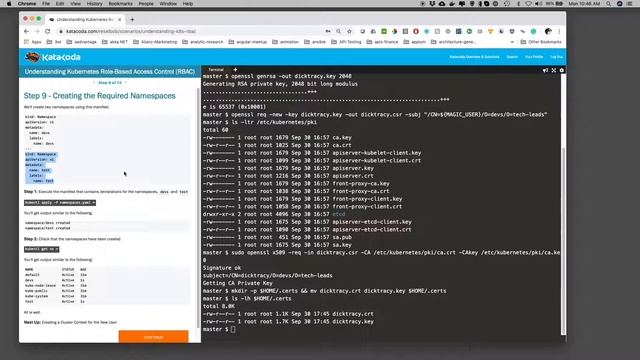Open a new Chrome tab

click(x=132, y=20)
